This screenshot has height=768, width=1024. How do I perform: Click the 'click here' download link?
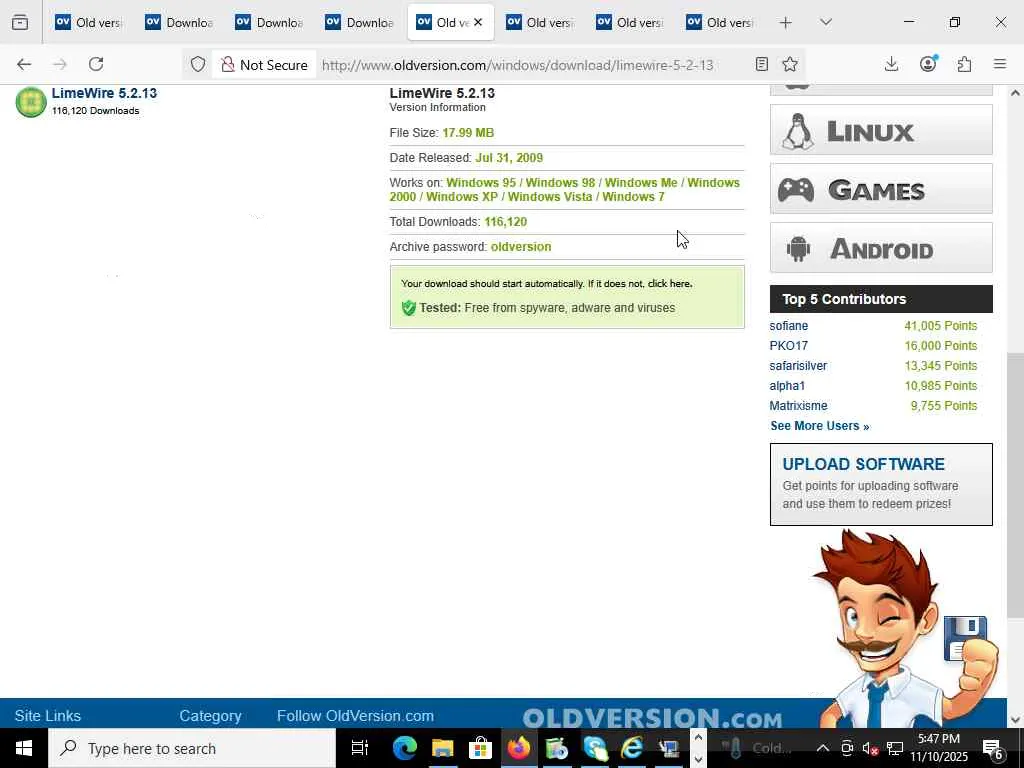(669, 283)
